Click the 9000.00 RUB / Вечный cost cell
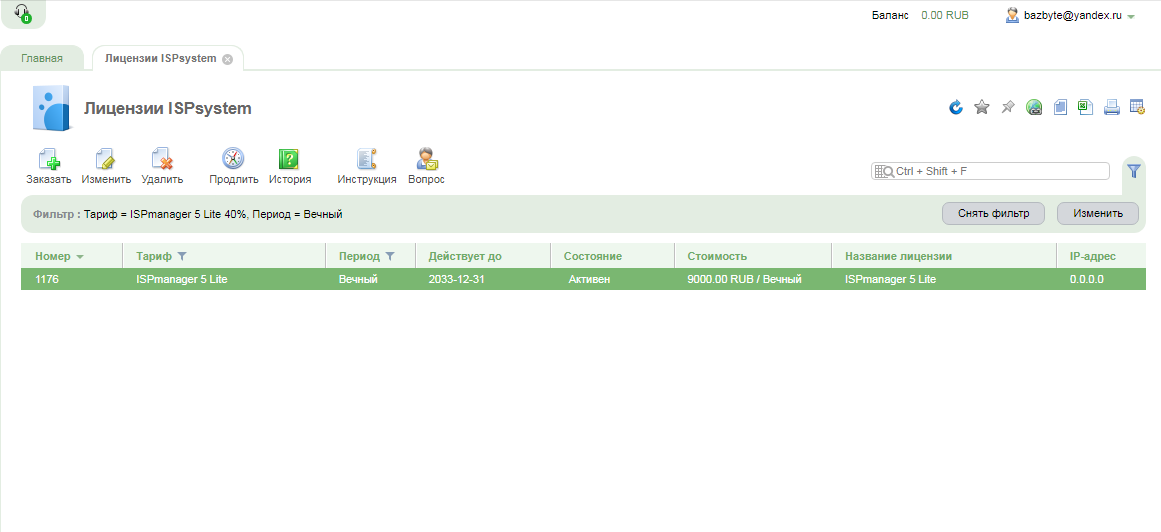Image resolution: width=1161 pixels, height=532 pixels. click(744, 279)
